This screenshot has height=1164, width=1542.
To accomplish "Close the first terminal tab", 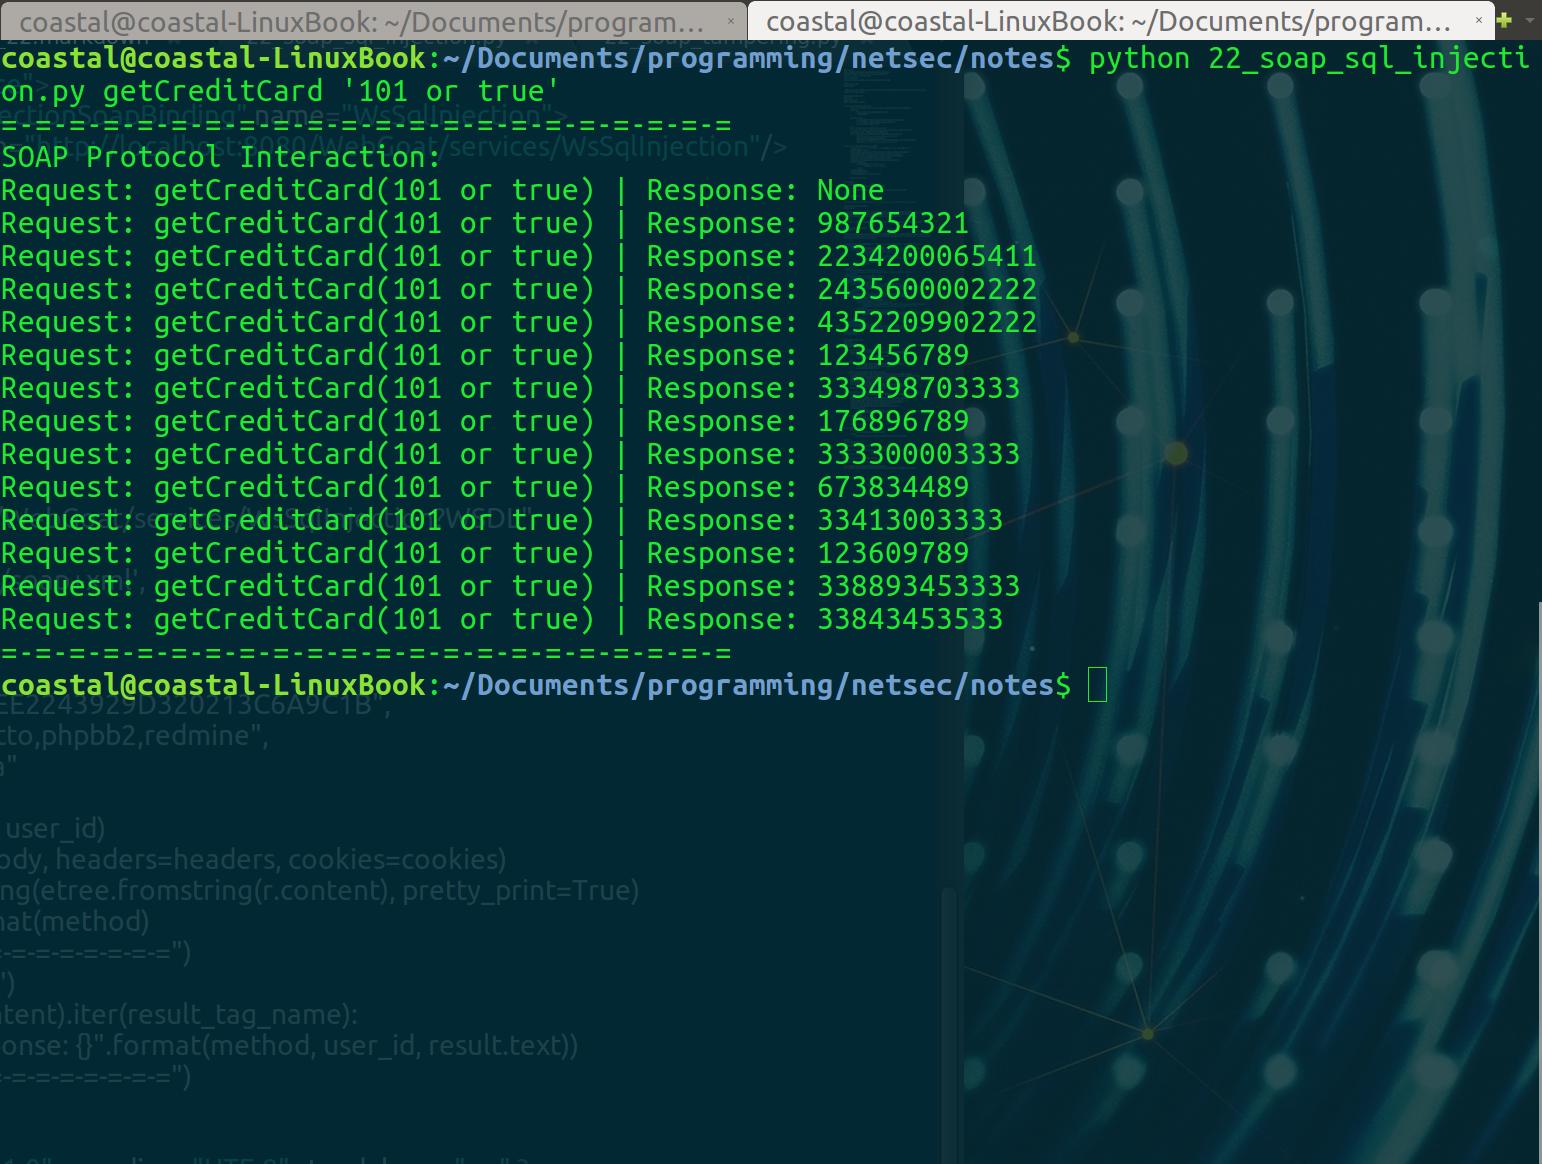I will 730,21.
